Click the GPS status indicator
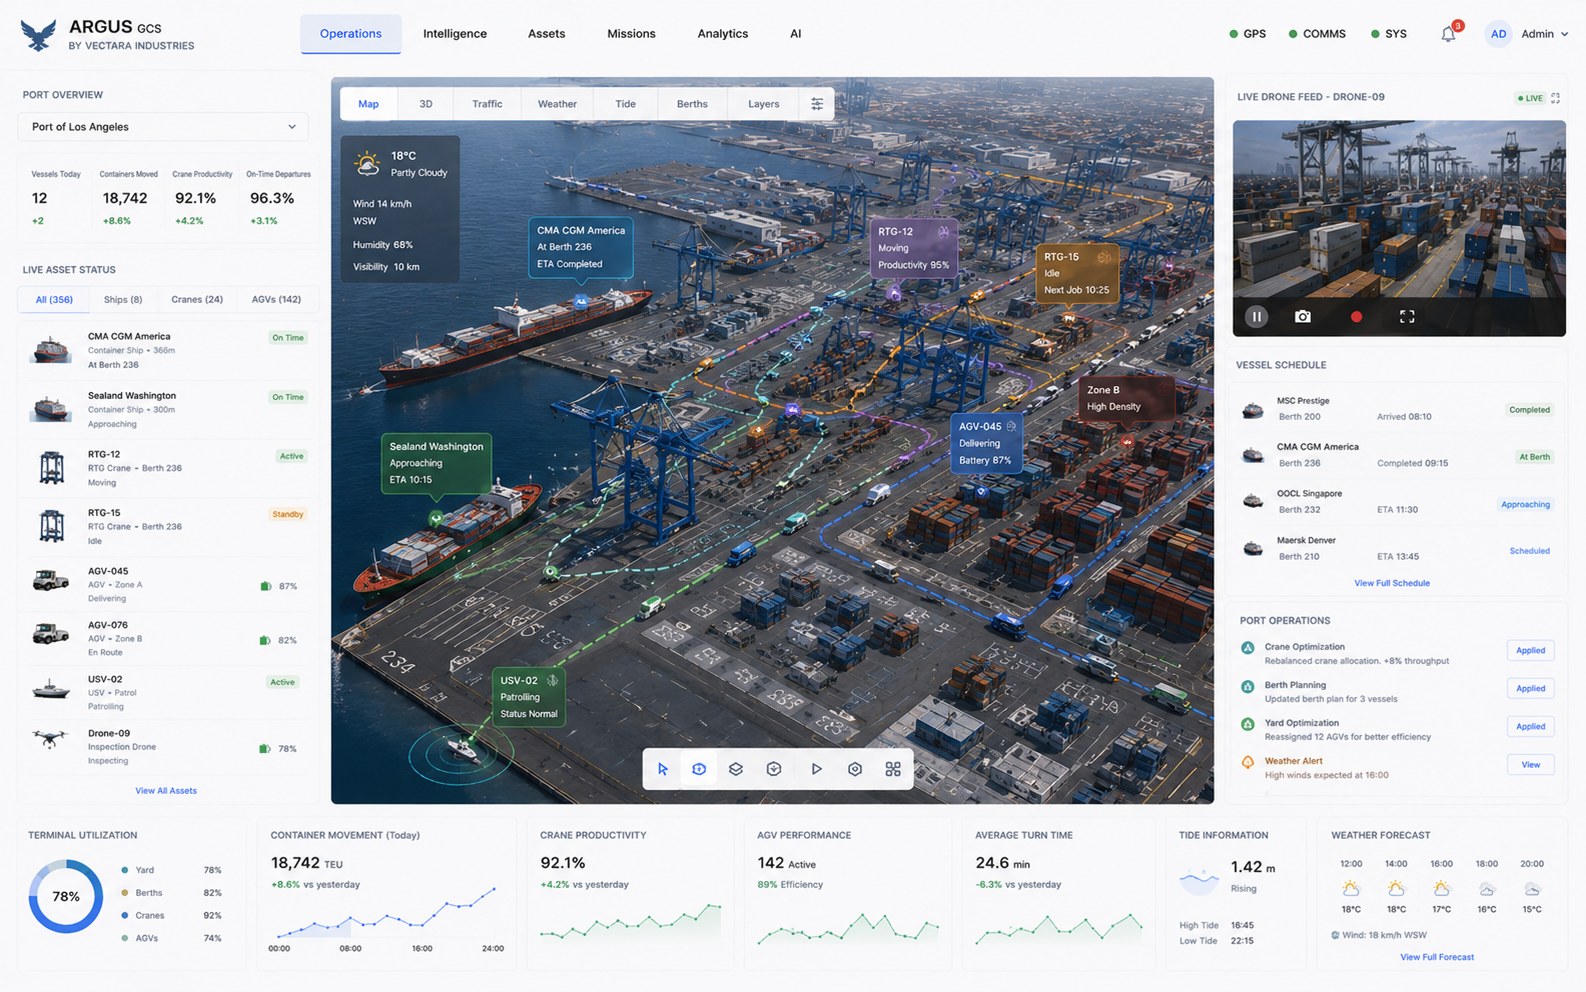 1247,34
